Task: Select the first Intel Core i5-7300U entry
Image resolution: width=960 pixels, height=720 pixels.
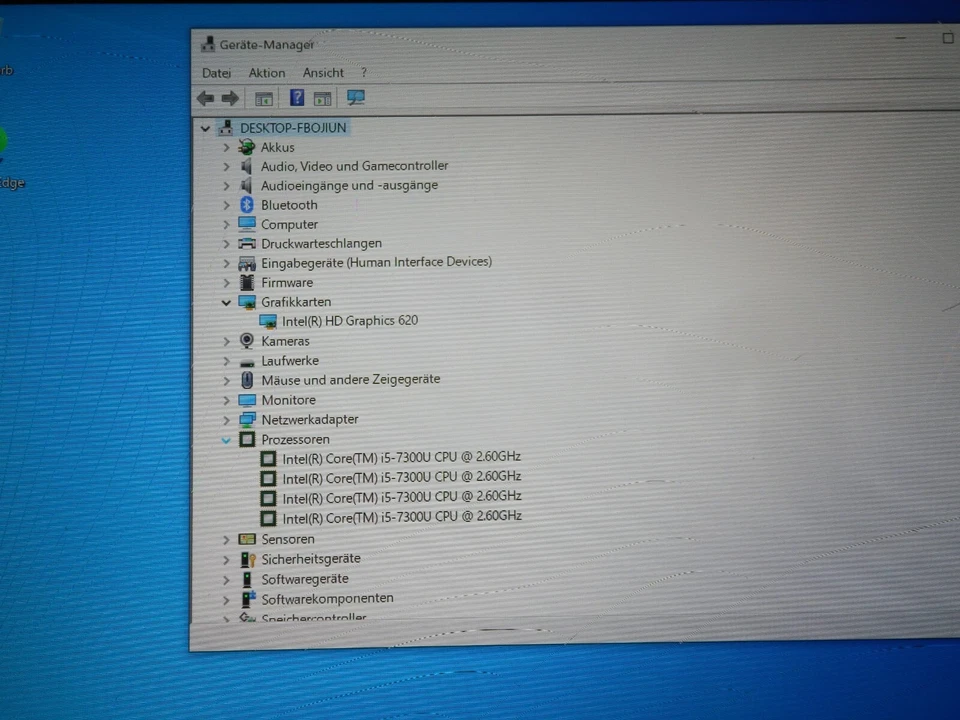Action: pyautogui.click(x=402, y=457)
